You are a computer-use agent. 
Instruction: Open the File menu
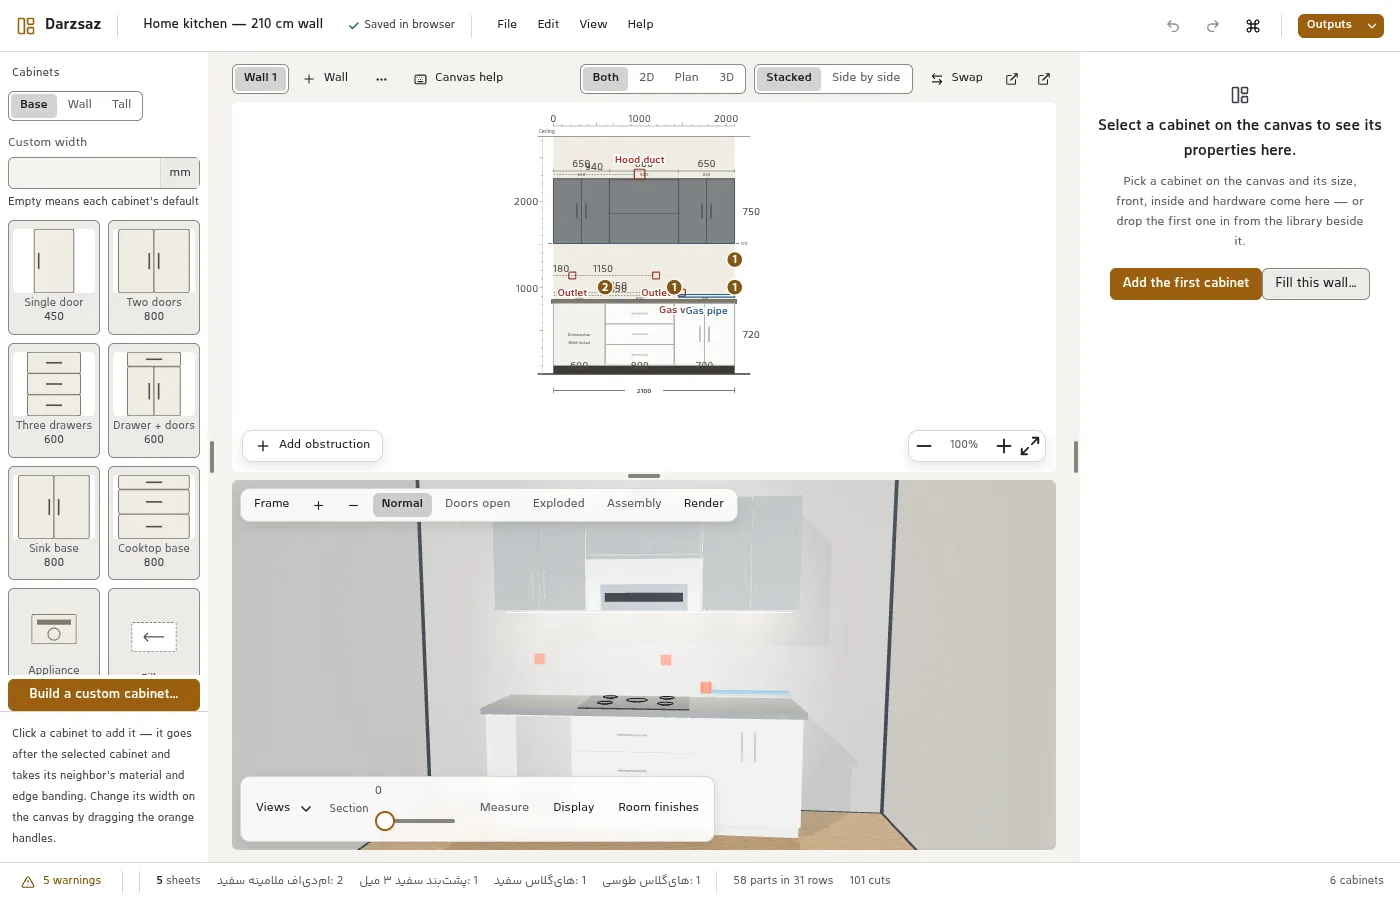tap(507, 24)
